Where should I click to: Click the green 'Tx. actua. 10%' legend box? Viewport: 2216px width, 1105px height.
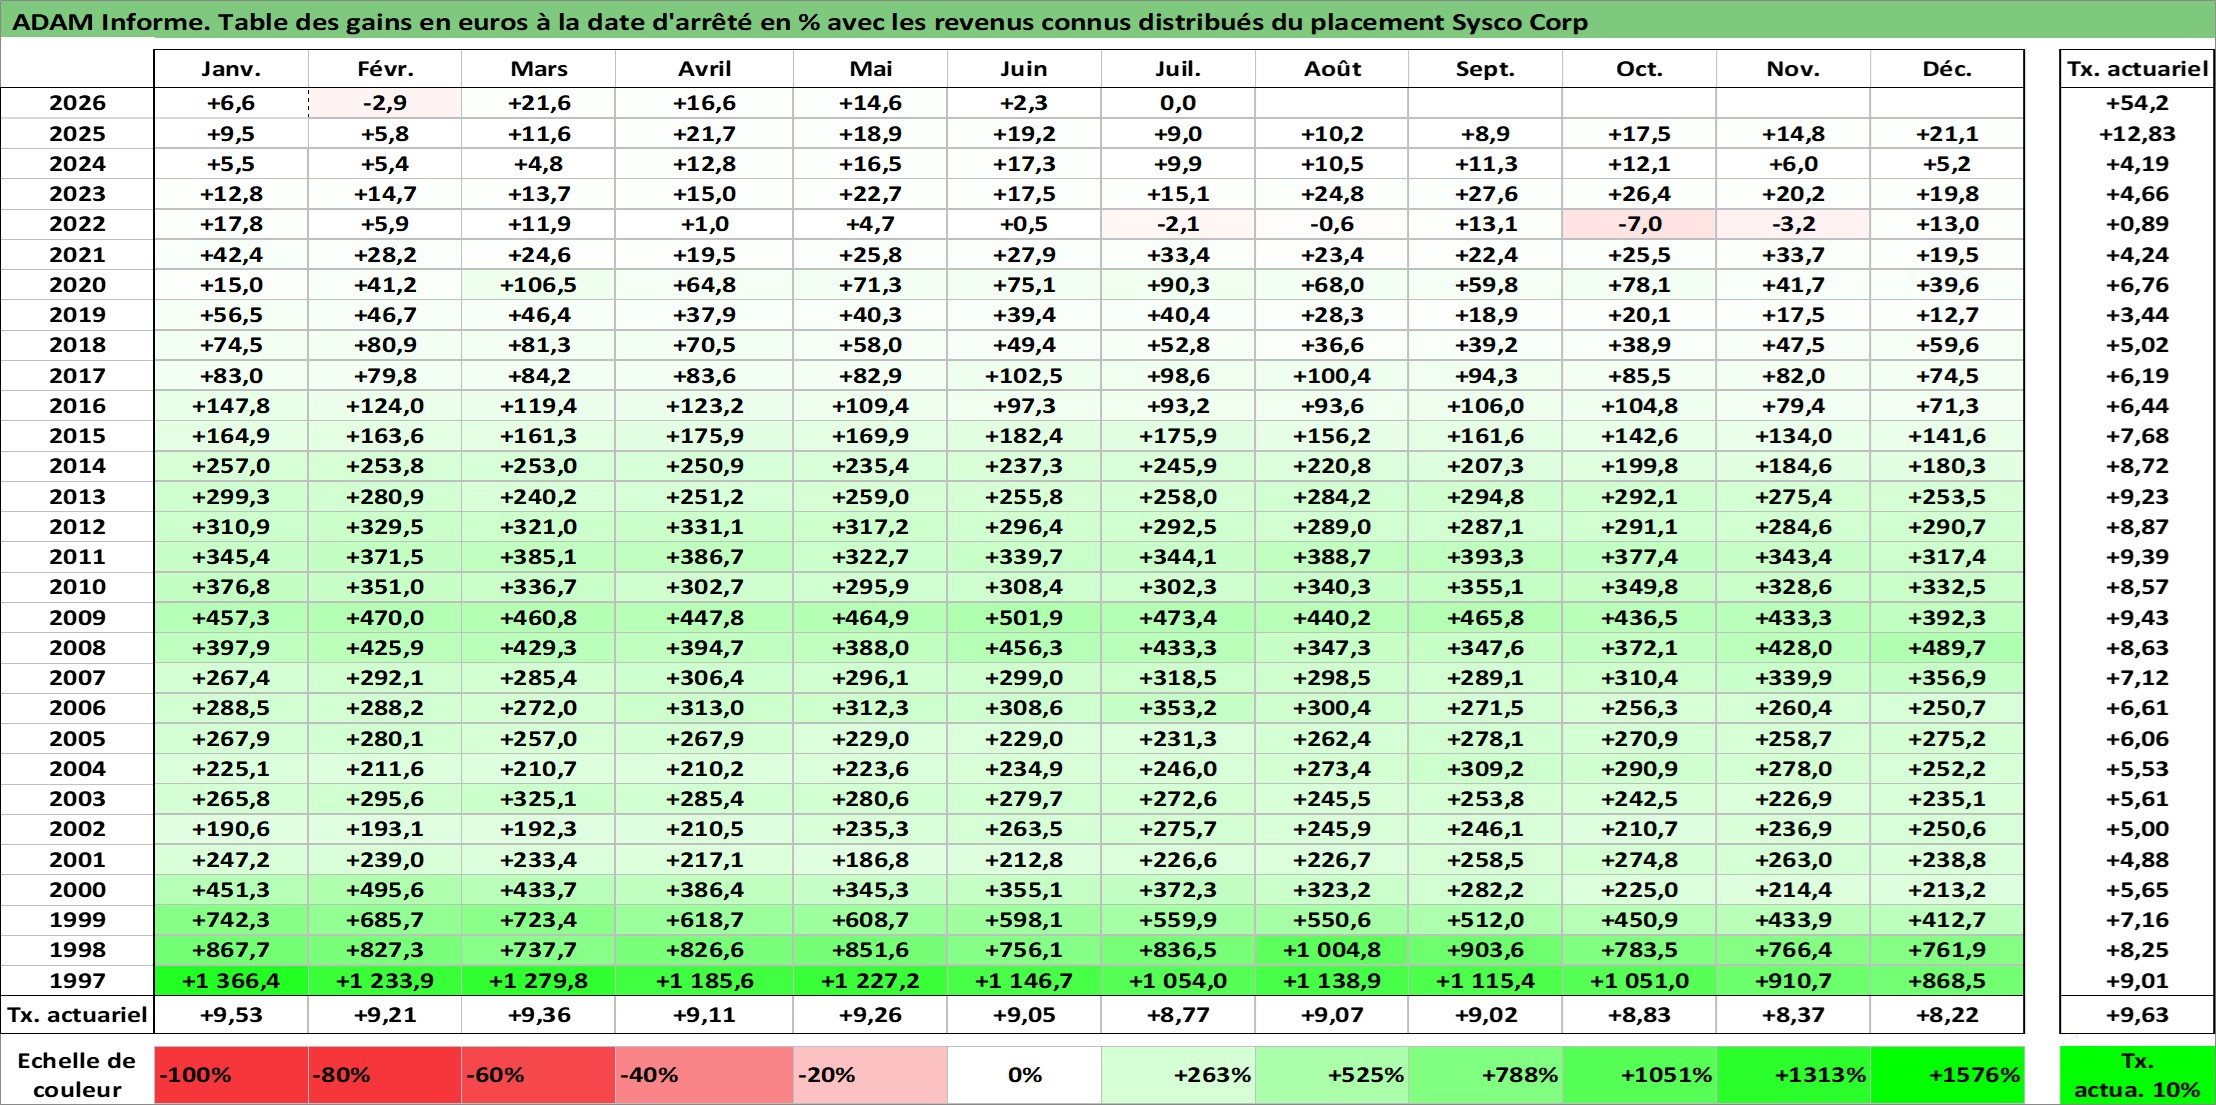click(2138, 1075)
